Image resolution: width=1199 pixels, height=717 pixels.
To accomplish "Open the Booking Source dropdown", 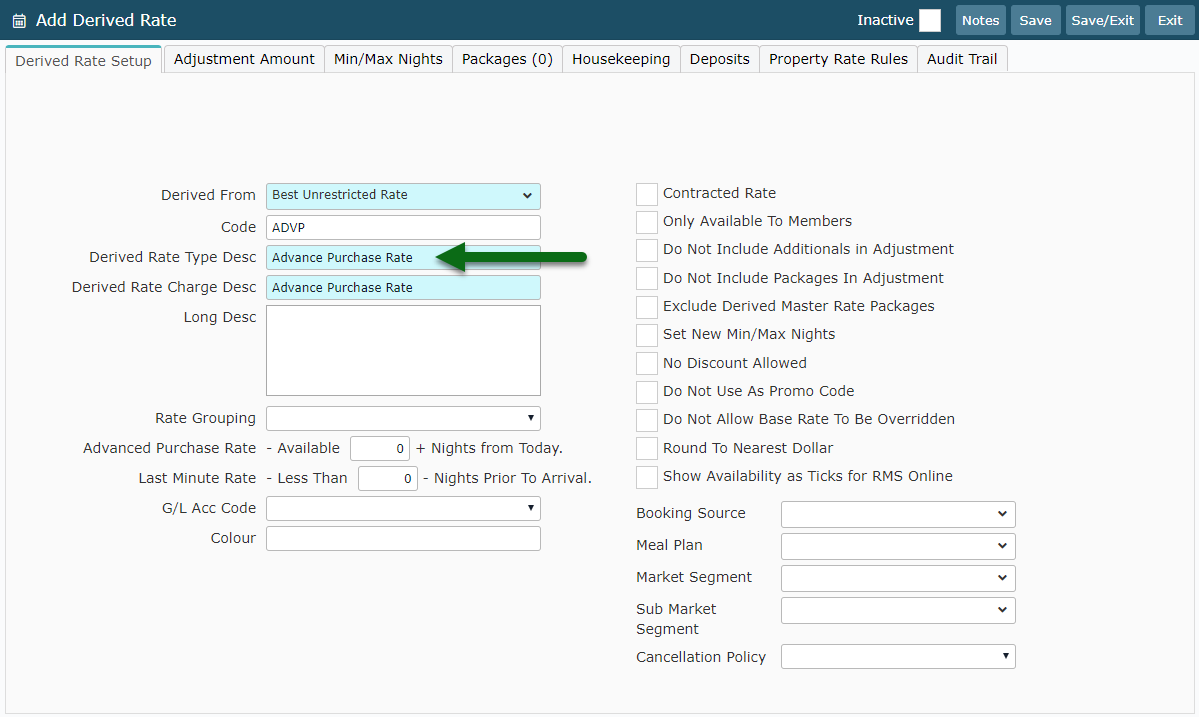I will coord(898,514).
